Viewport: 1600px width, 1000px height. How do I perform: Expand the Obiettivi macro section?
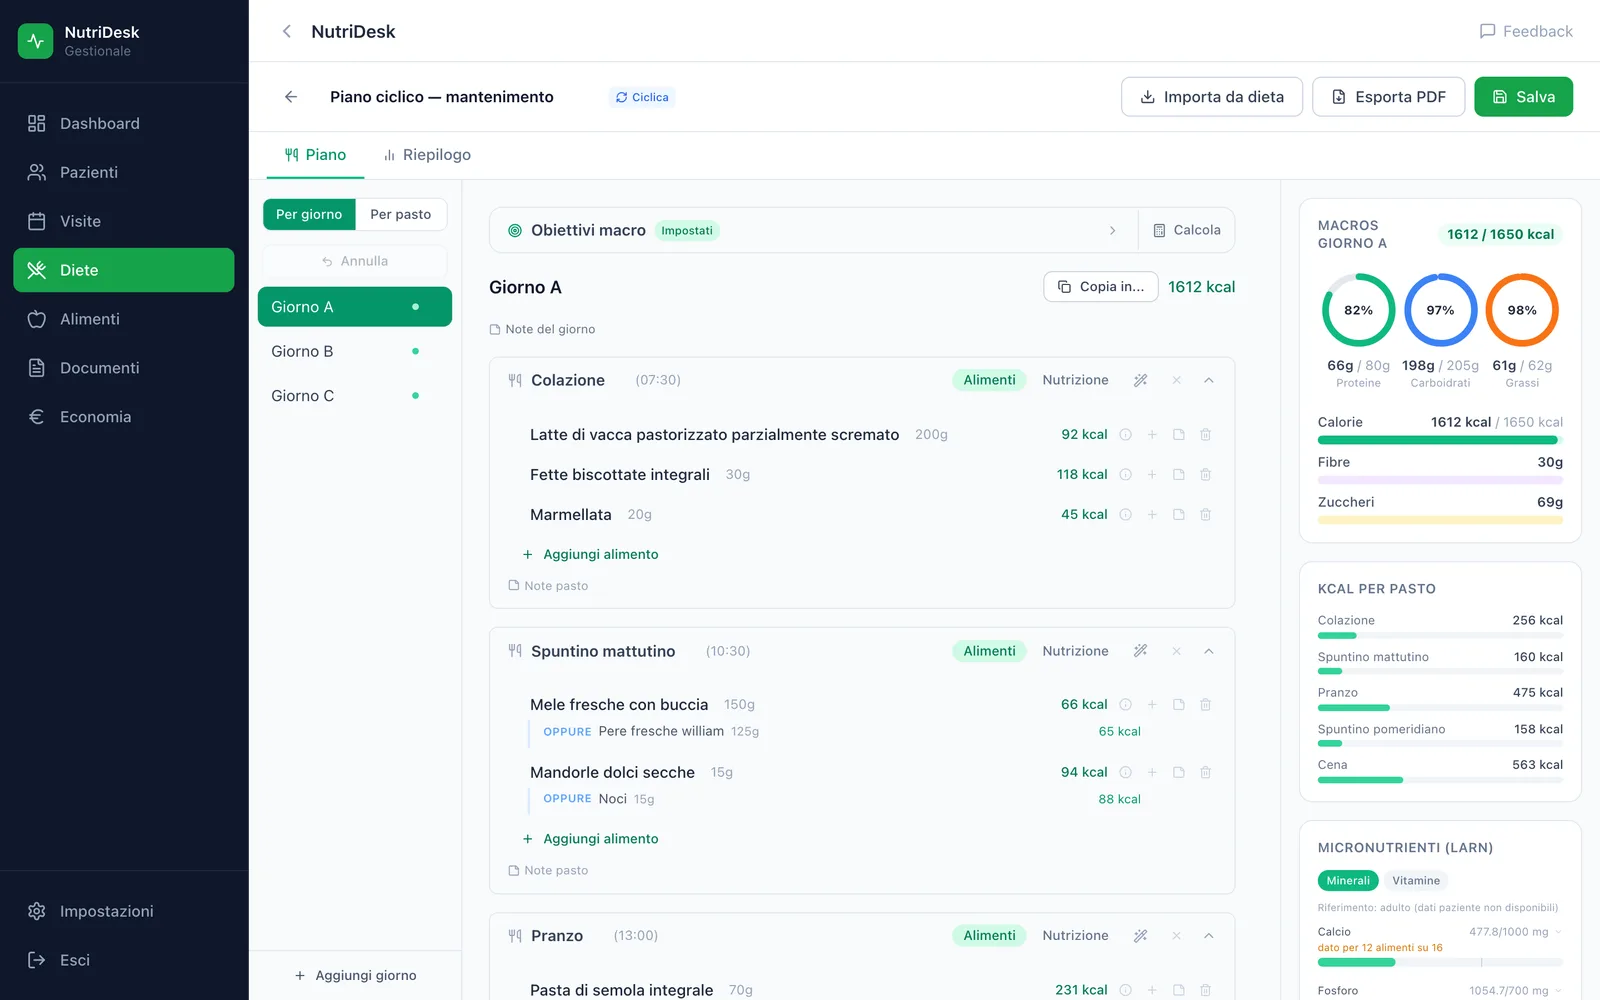coord(813,230)
